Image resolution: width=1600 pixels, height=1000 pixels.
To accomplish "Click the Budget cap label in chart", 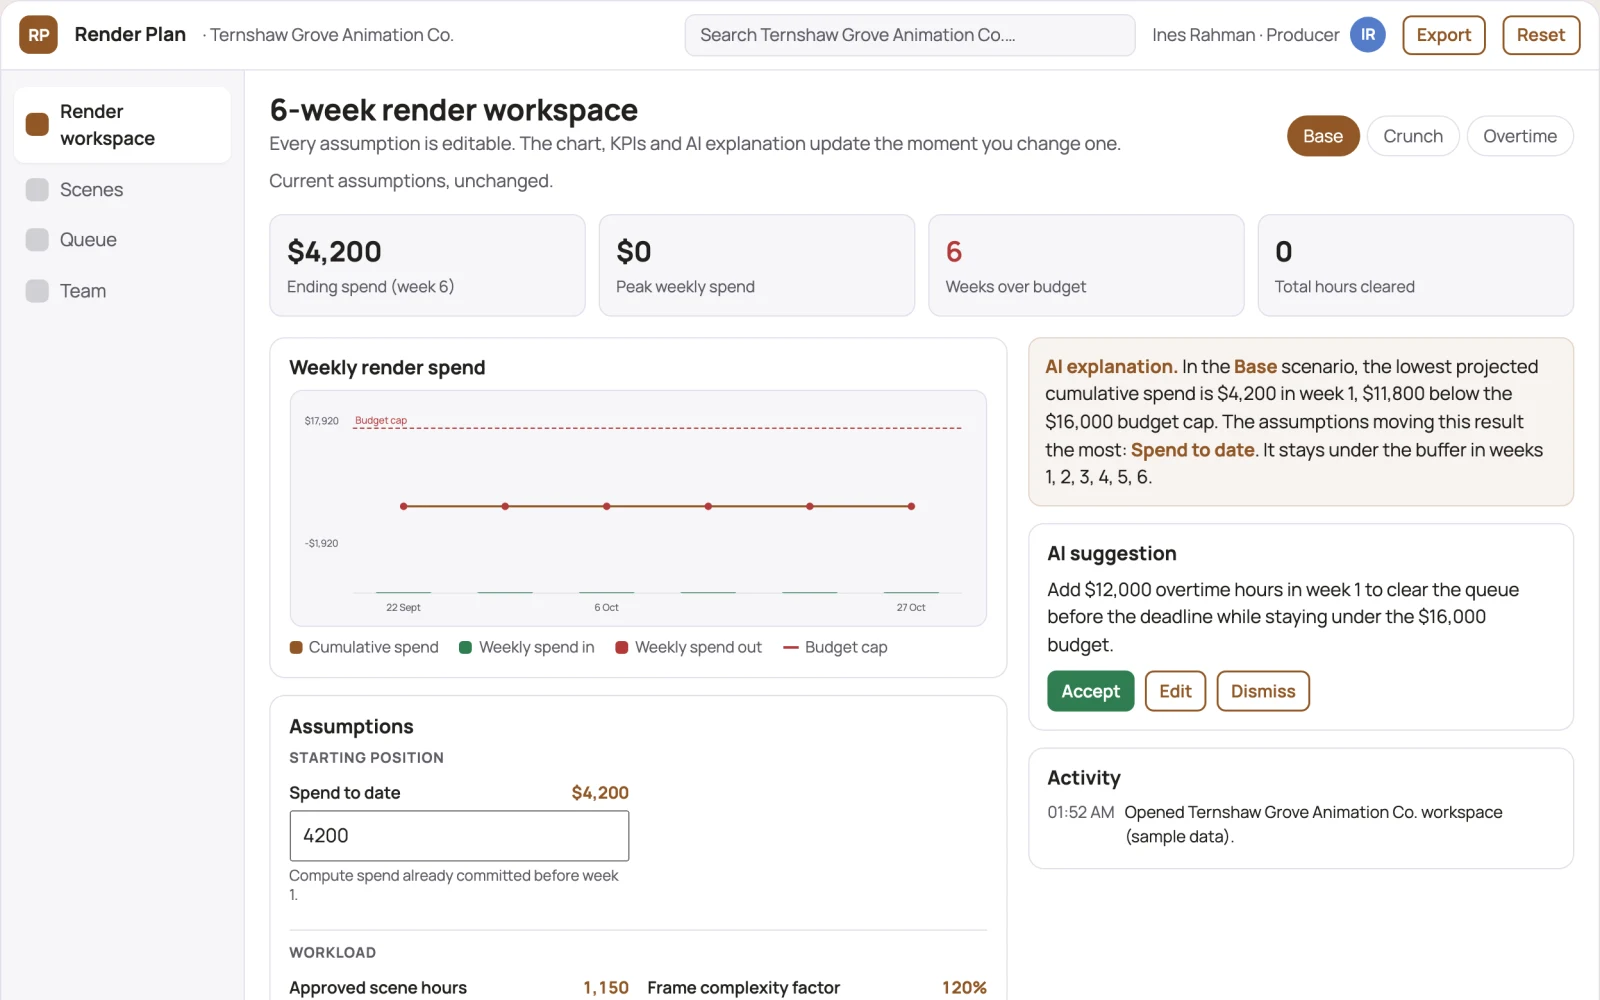I will pyautogui.click(x=381, y=421).
